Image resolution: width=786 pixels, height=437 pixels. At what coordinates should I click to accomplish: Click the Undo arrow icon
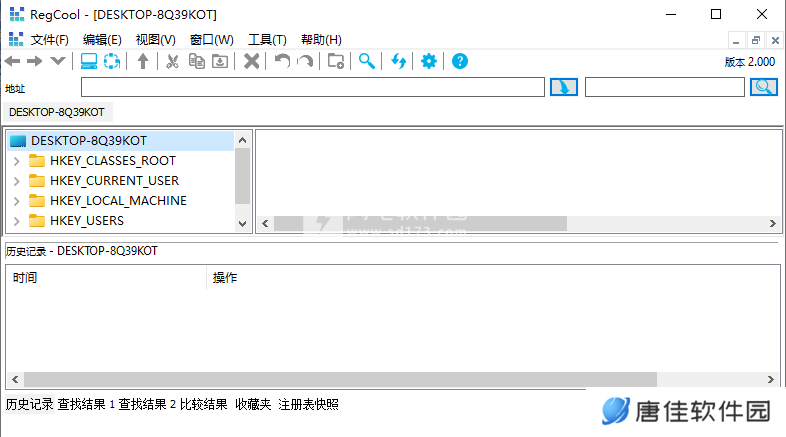(282, 61)
